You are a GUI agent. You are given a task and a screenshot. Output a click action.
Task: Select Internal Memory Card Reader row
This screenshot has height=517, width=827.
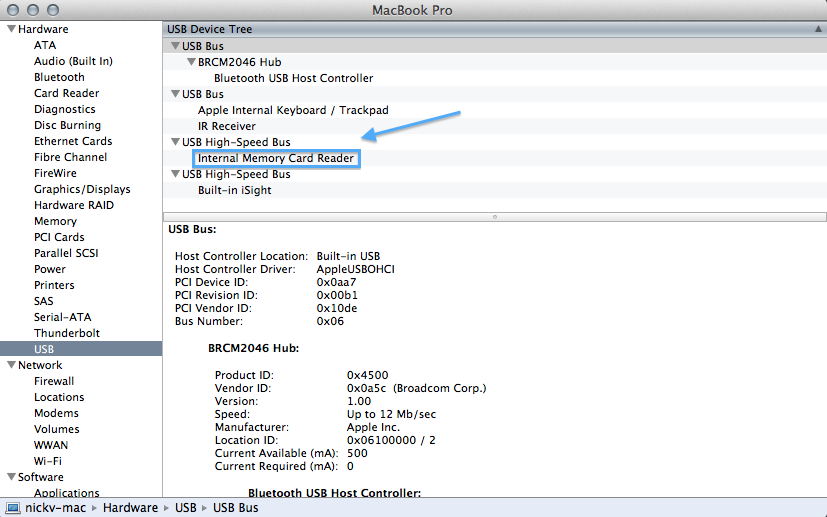click(x=494, y=158)
